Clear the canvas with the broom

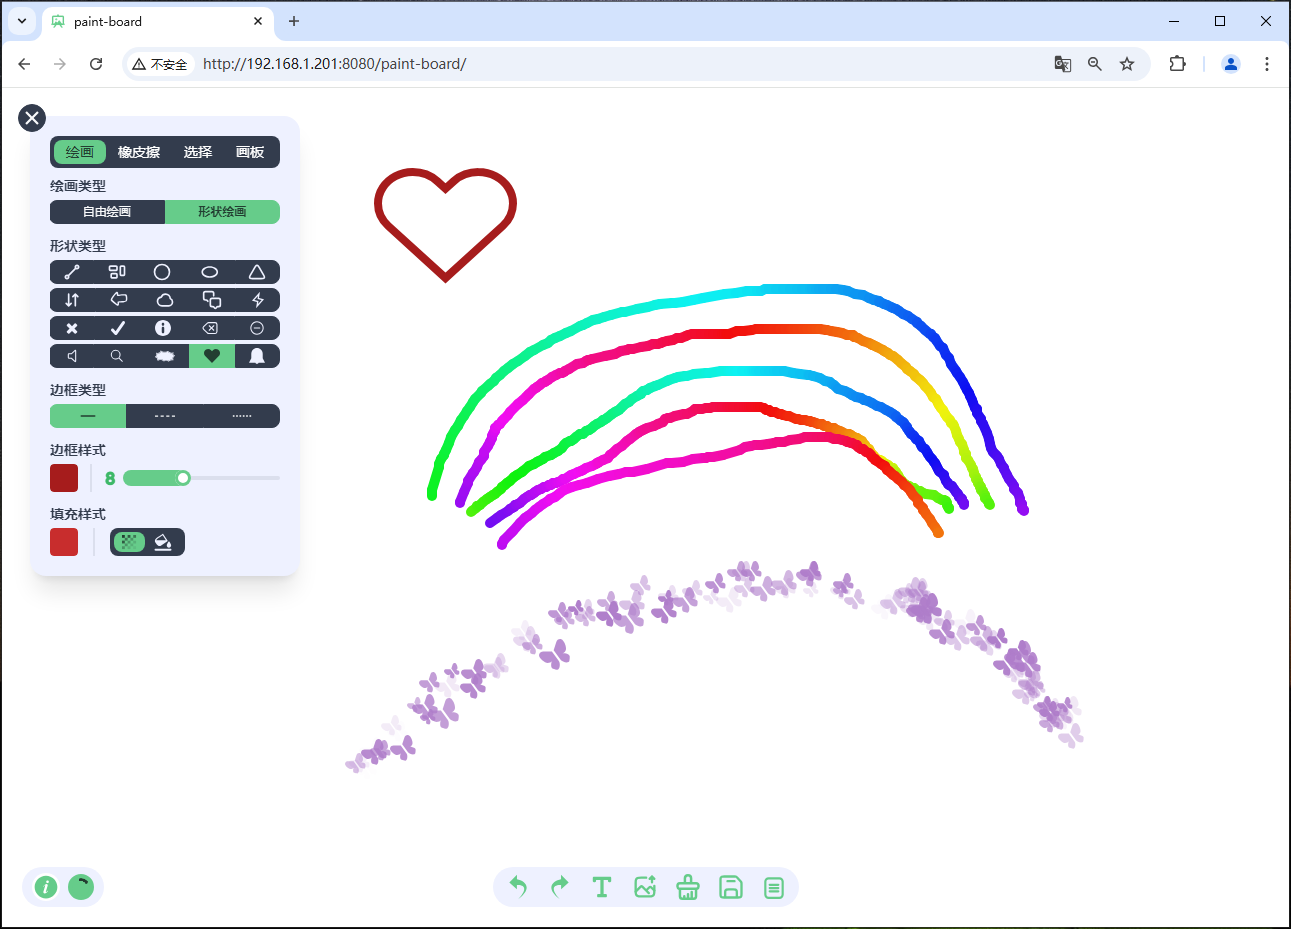point(688,887)
